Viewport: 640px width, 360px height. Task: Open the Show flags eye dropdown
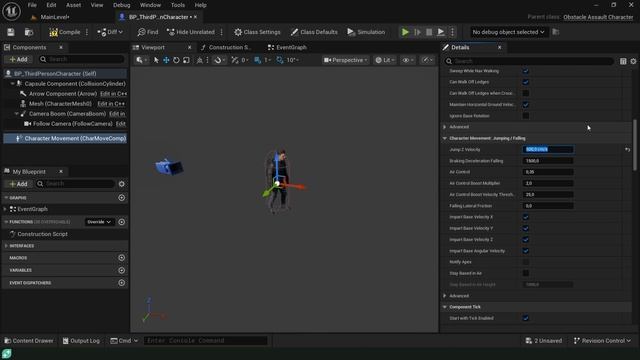pyautogui.click(x=408, y=60)
